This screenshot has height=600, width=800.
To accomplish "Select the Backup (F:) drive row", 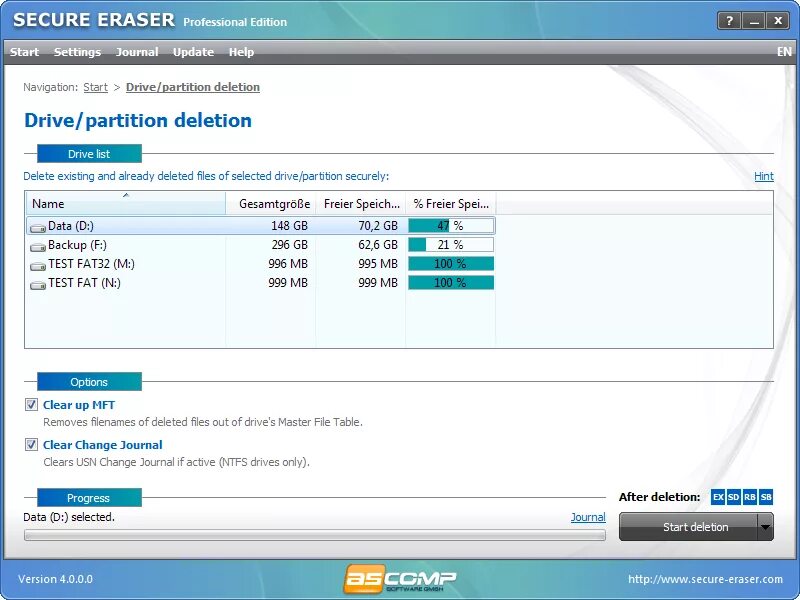I will pyautogui.click(x=261, y=245).
